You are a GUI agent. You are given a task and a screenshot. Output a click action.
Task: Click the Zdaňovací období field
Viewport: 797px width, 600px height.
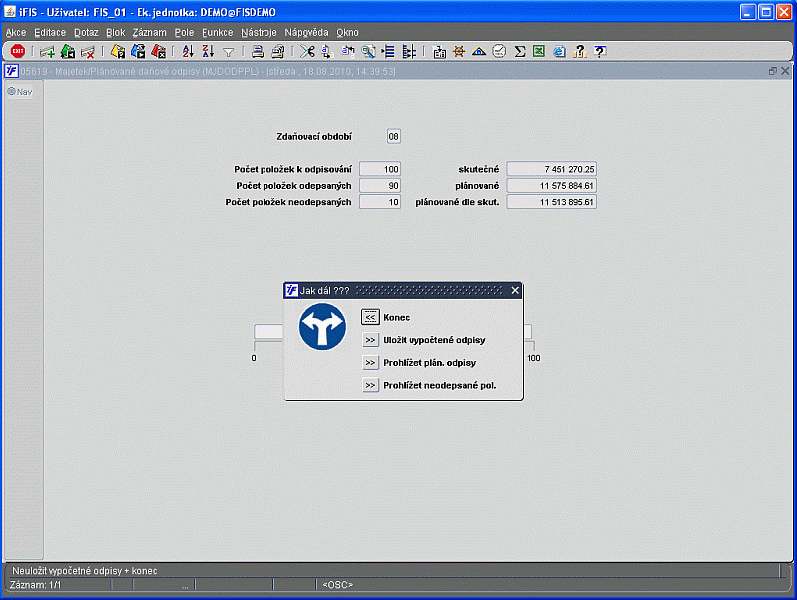(393, 136)
